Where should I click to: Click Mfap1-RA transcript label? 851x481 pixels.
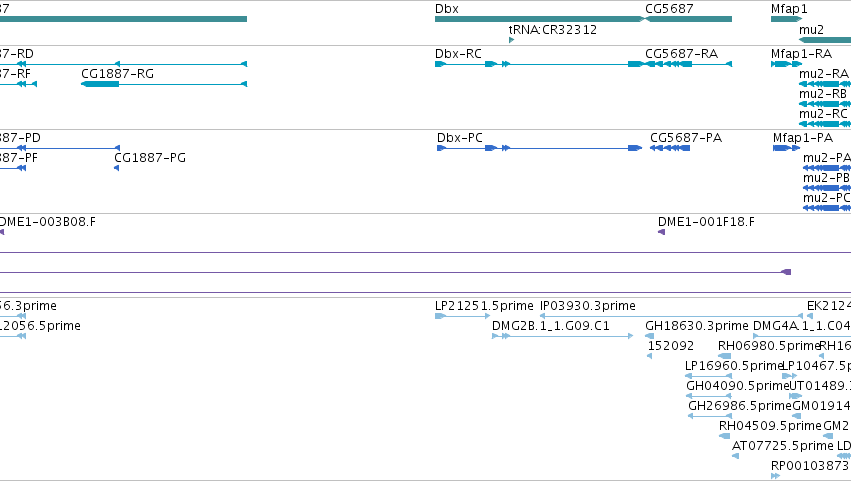click(801, 54)
